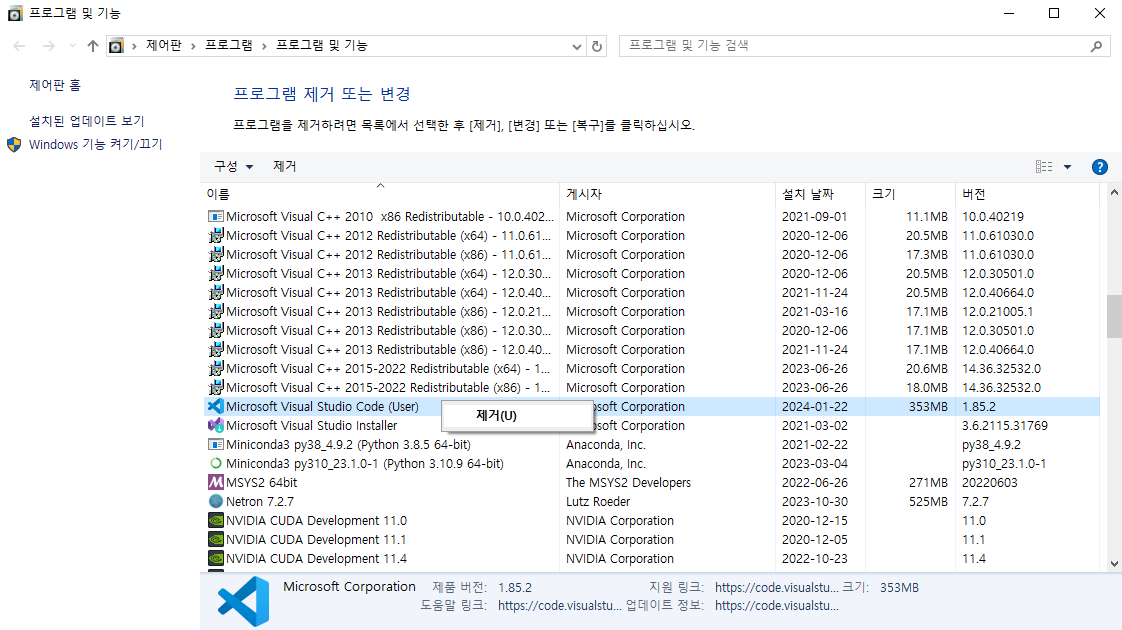Click the Netron 7.2.7 icon
Image resolution: width=1122 pixels, height=630 pixels.
215,501
